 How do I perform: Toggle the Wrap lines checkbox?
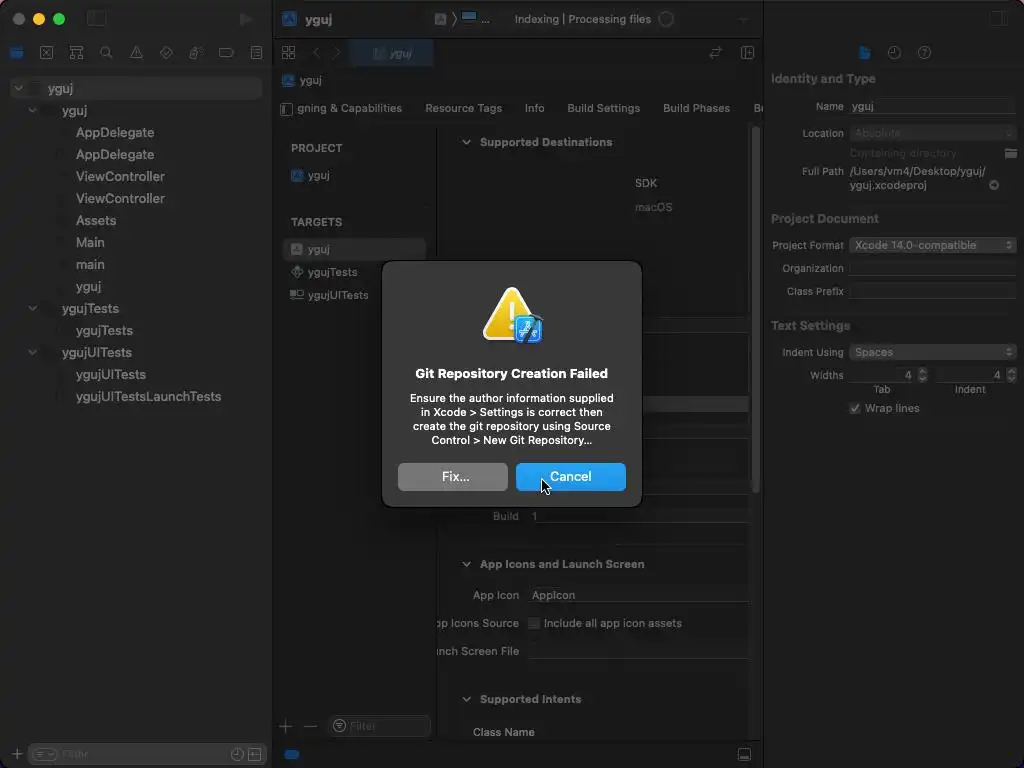[x=854, y=408]
